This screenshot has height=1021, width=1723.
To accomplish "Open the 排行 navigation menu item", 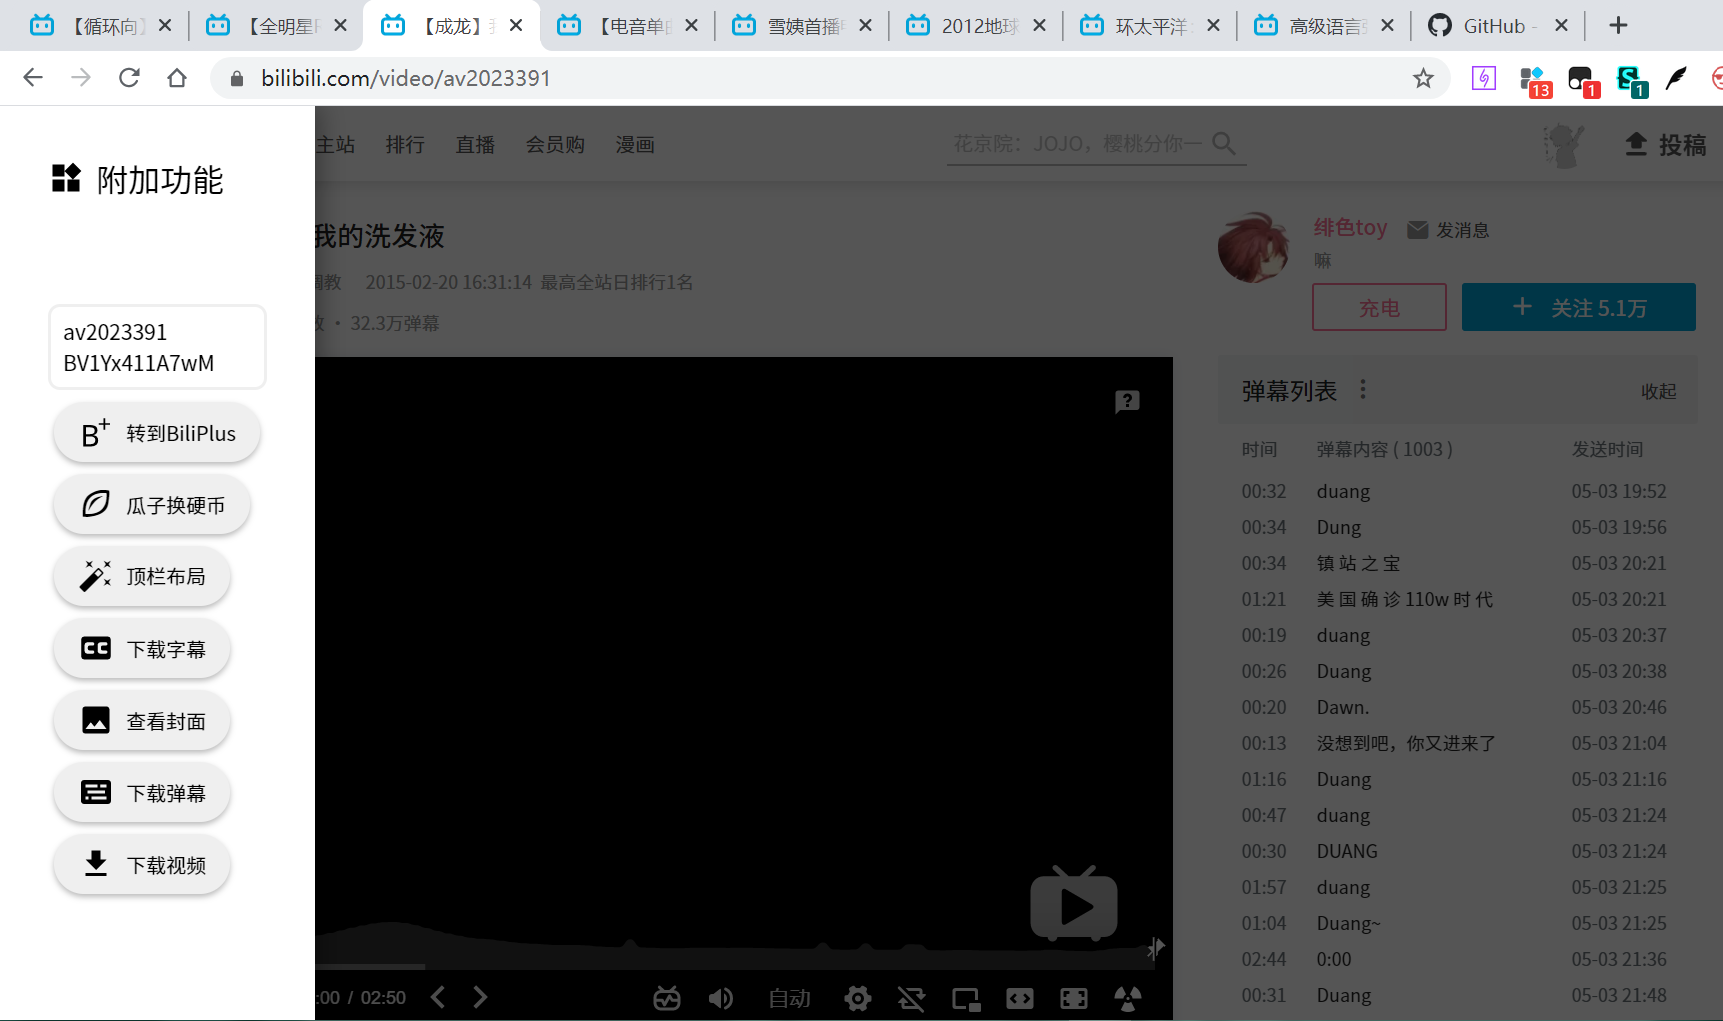I will (405, 144).
